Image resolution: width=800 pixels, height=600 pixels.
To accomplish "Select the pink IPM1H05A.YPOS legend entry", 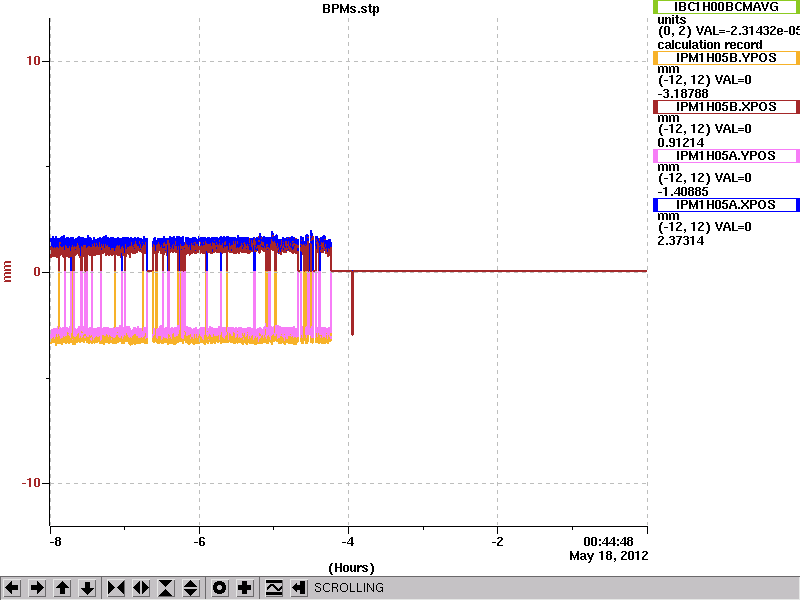I will tap(726, 156).
